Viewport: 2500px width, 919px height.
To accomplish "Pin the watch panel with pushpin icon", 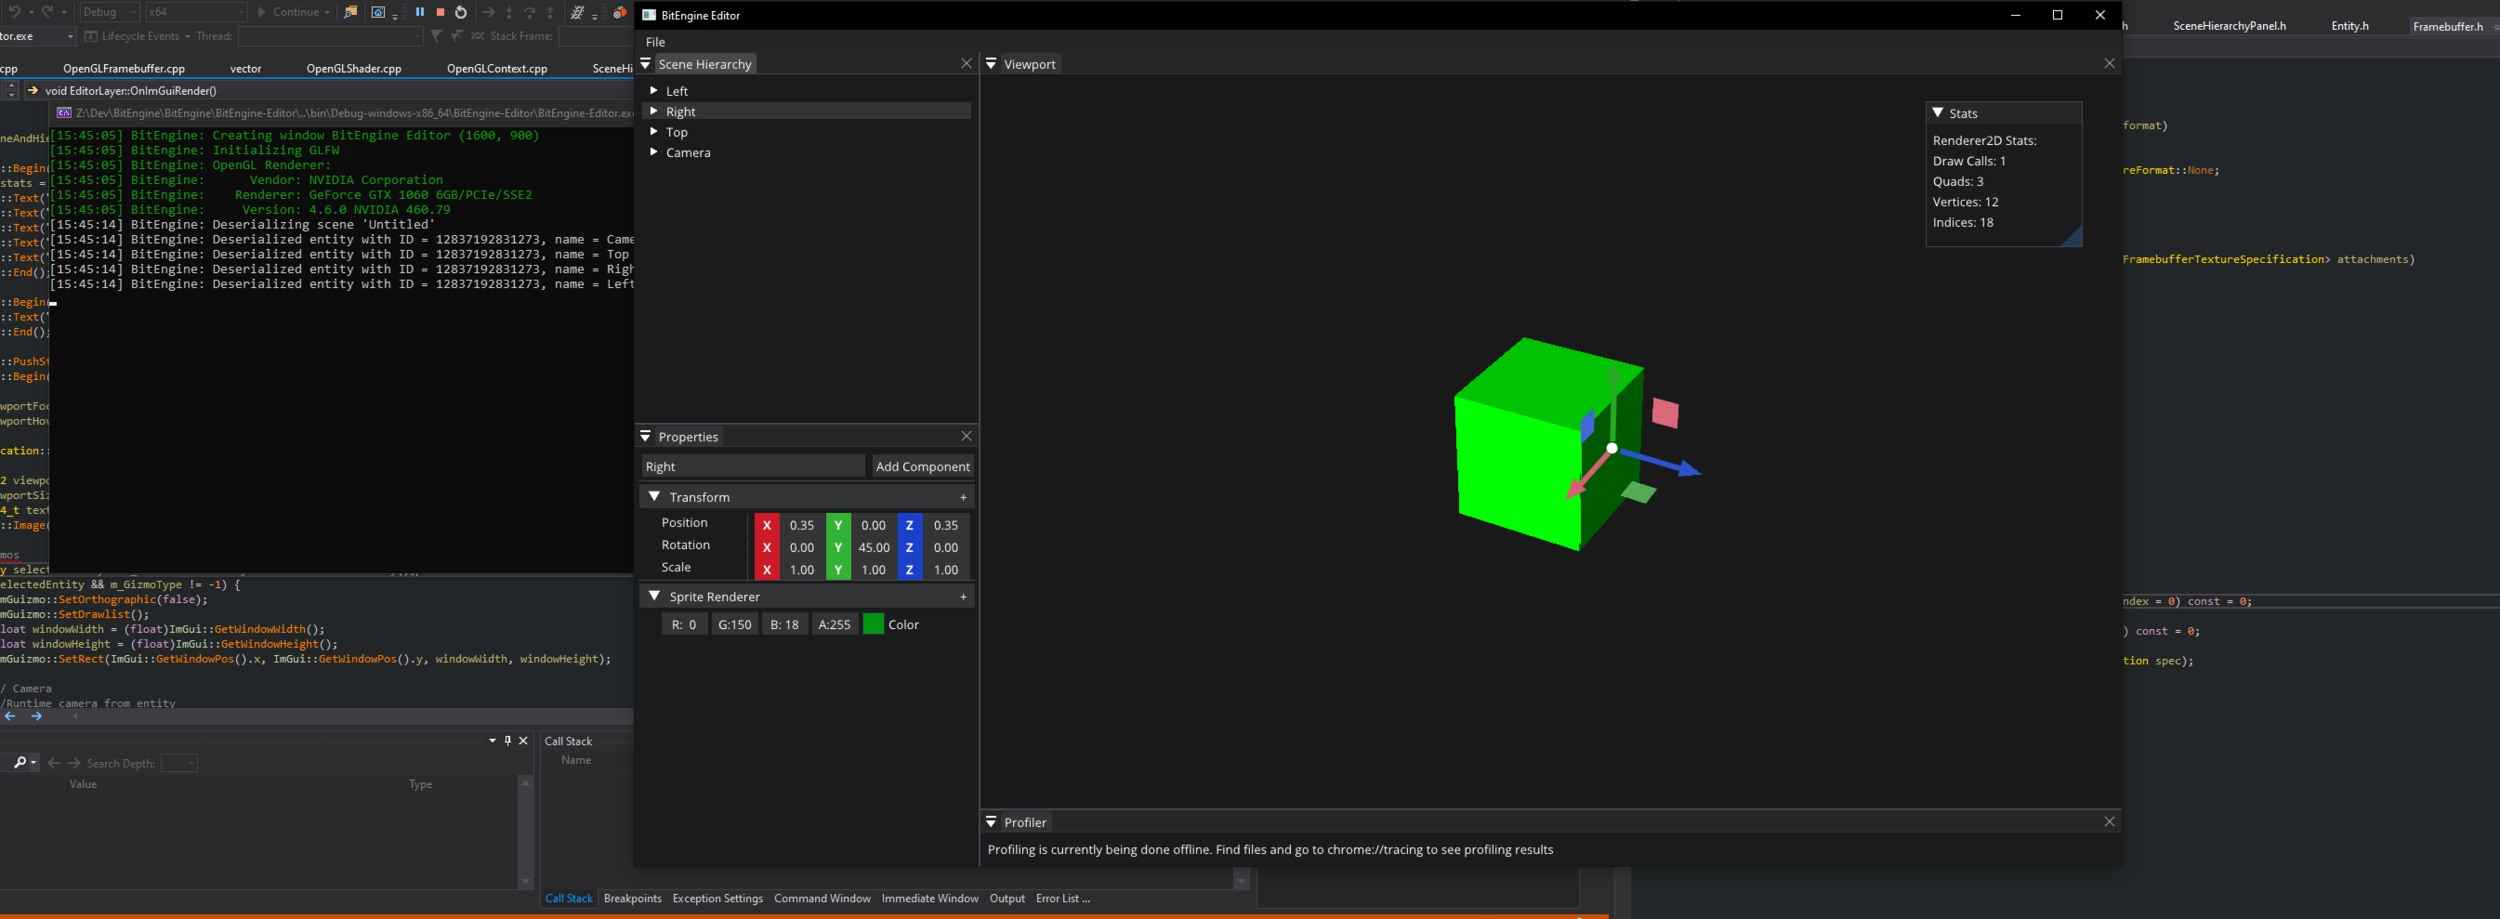I will (x=508, y=741).
